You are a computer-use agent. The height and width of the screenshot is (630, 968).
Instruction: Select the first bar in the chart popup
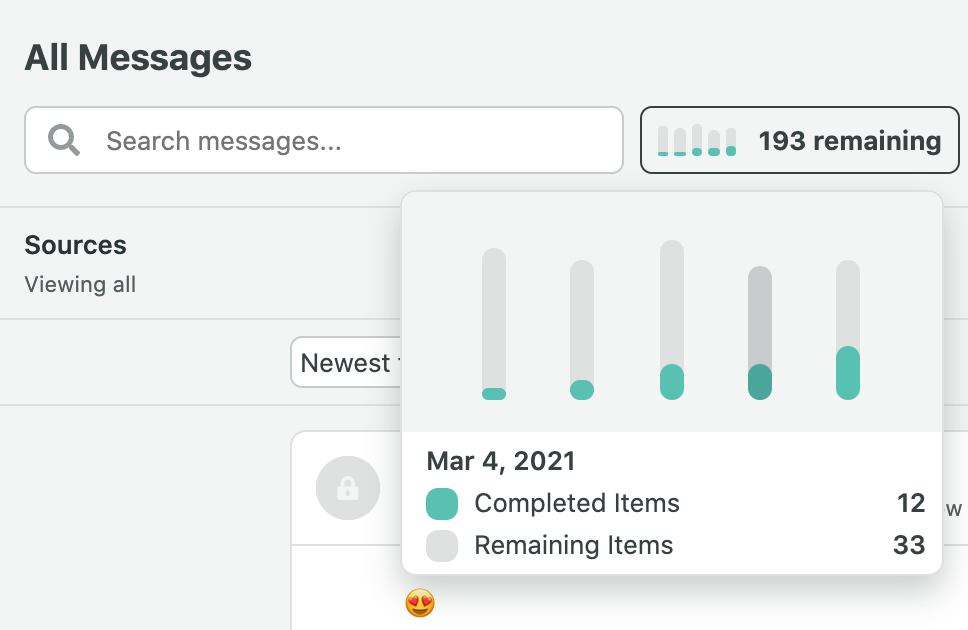[x=494, y=324]
